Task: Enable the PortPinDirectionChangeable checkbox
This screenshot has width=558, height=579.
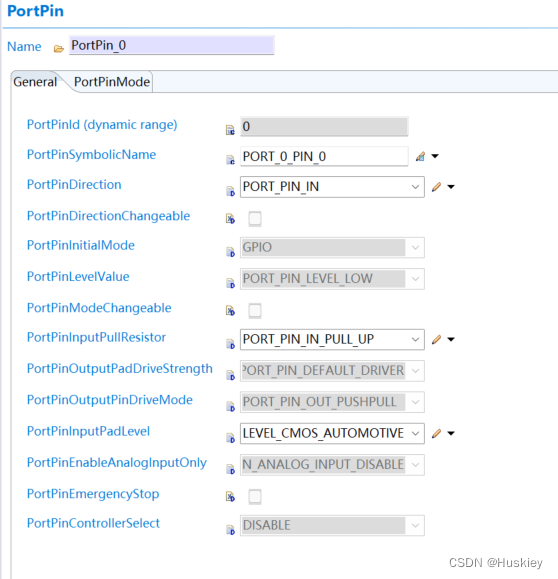Action: (x=255, y=219)
